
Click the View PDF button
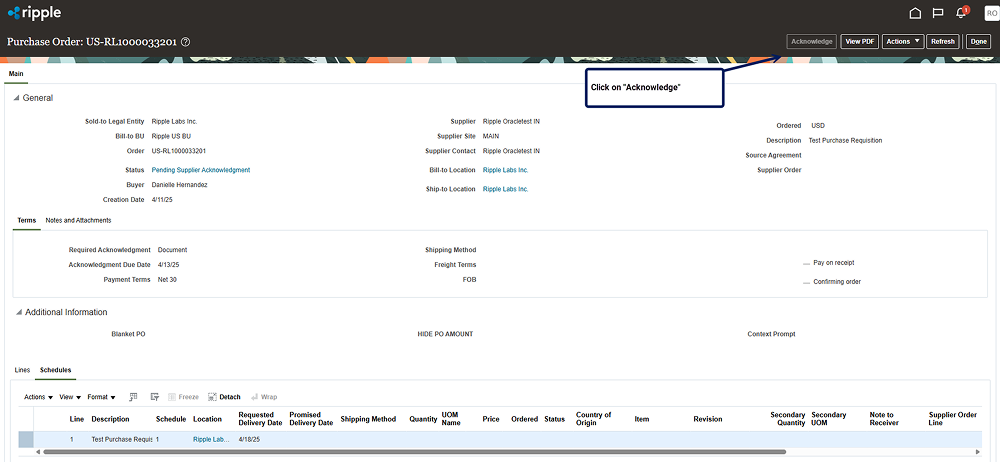click(x=860, y=41)
